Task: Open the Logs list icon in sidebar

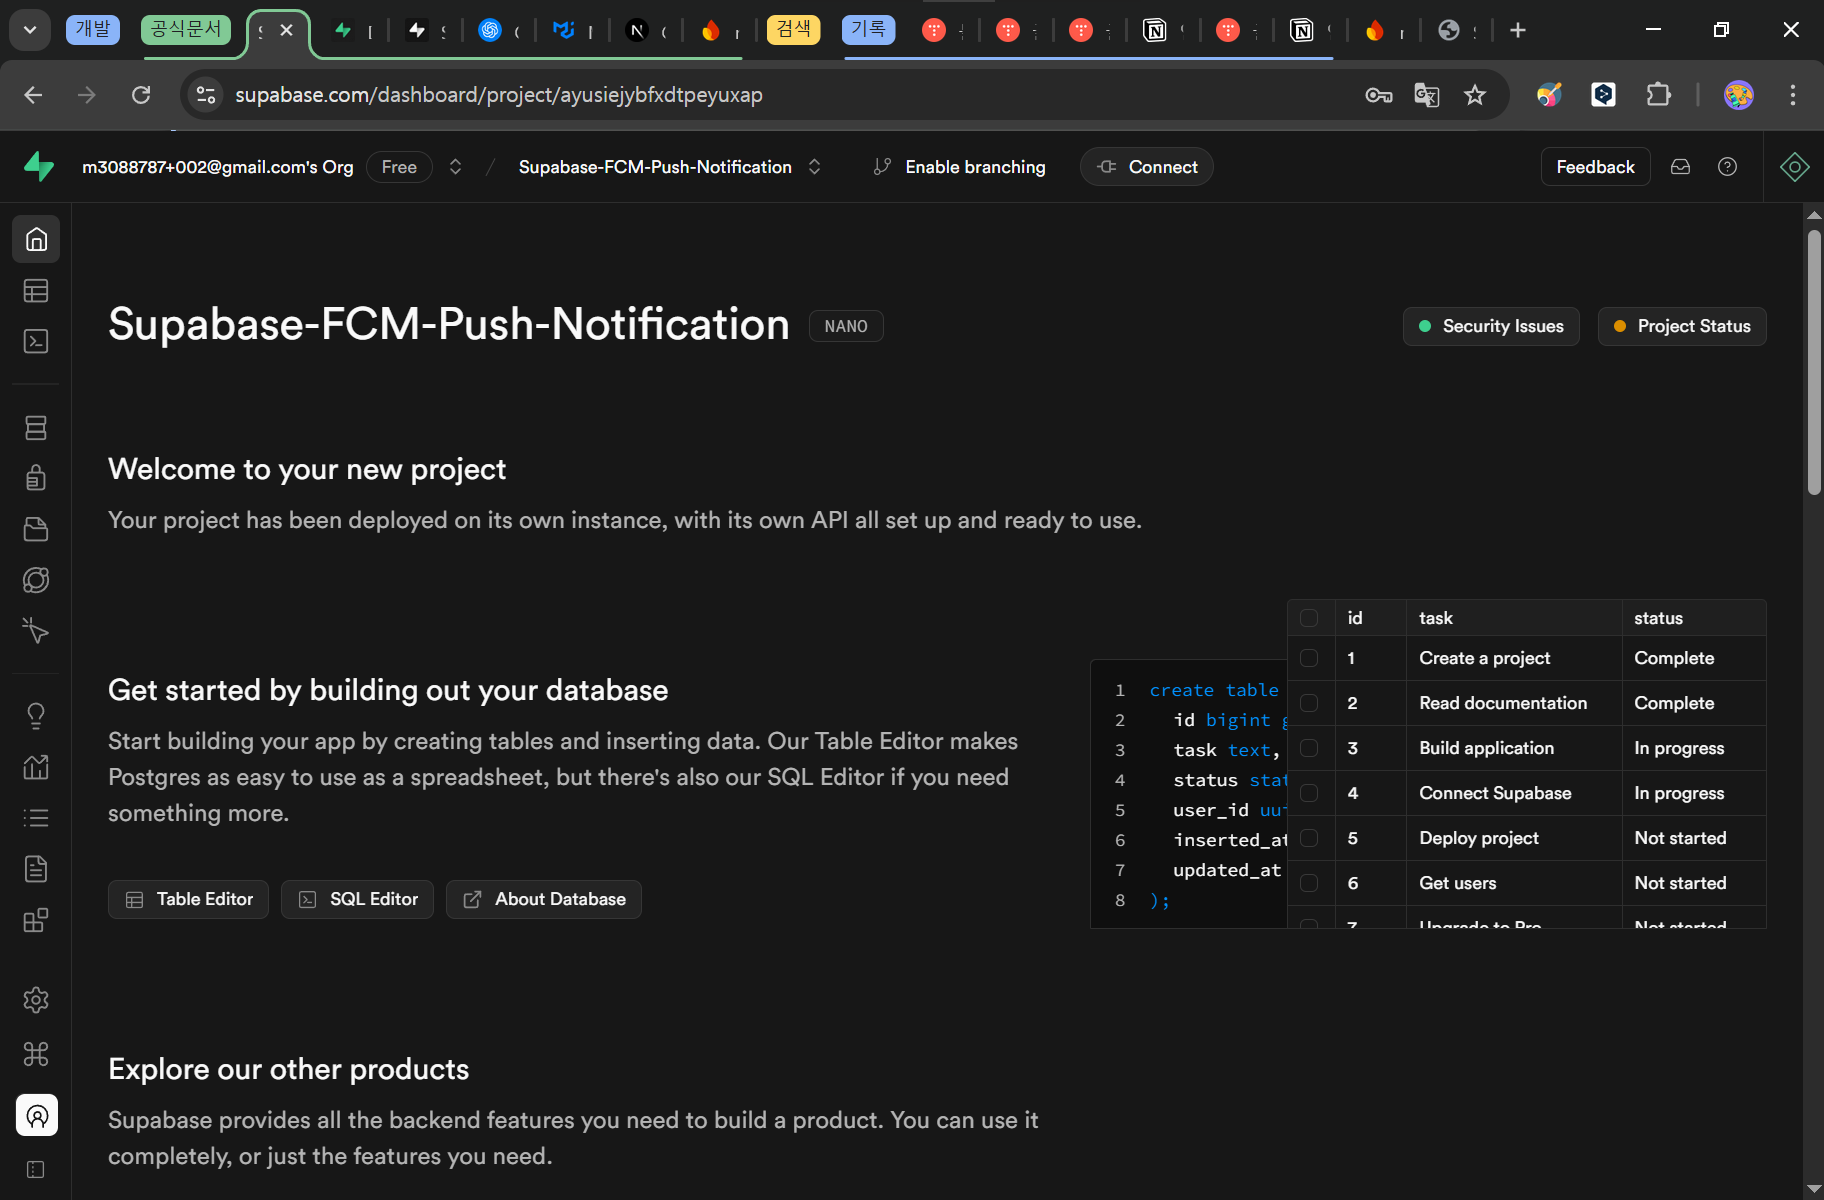Action: pyautogui.click(x=36, y=818)
